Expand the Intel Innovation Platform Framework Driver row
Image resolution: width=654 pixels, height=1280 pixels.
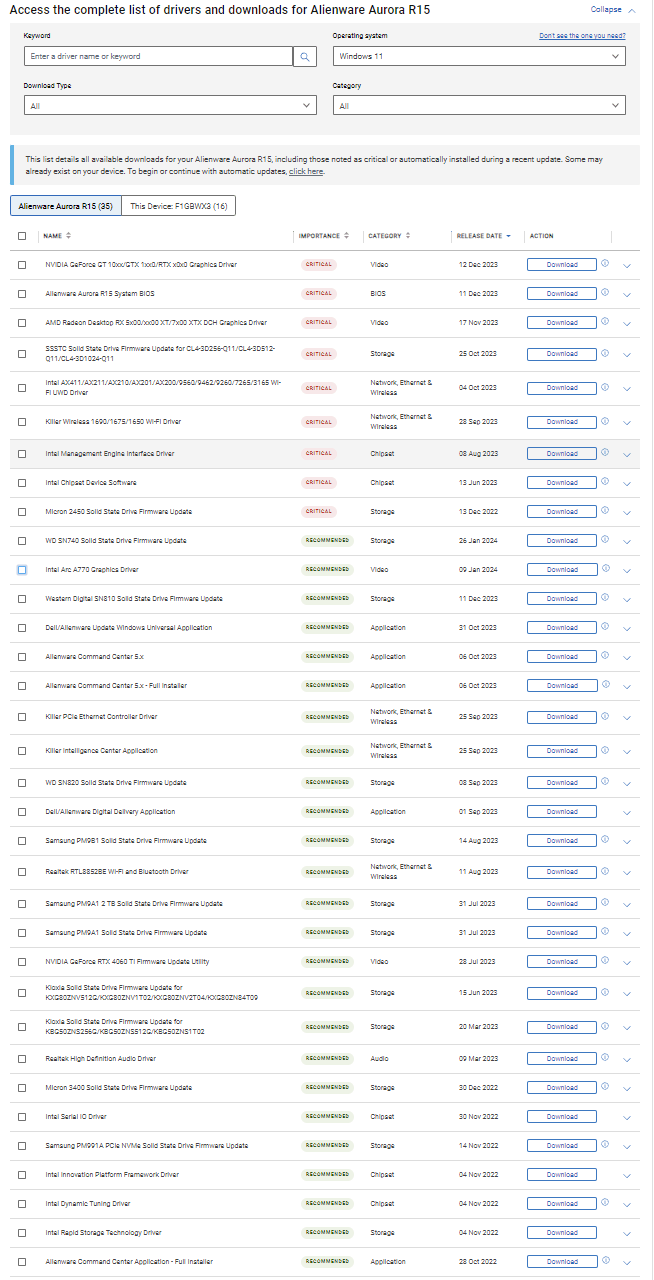click(x=627, y=1175)
